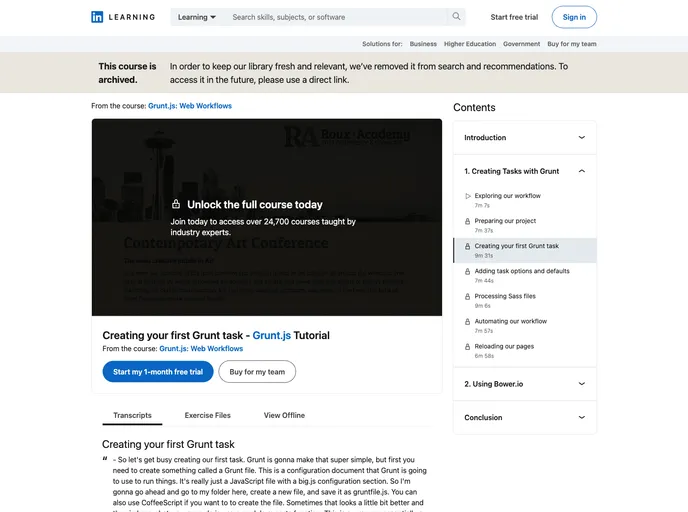Click the search skills input field
This screenshot has width=688, height=512.
coord(338,17)
